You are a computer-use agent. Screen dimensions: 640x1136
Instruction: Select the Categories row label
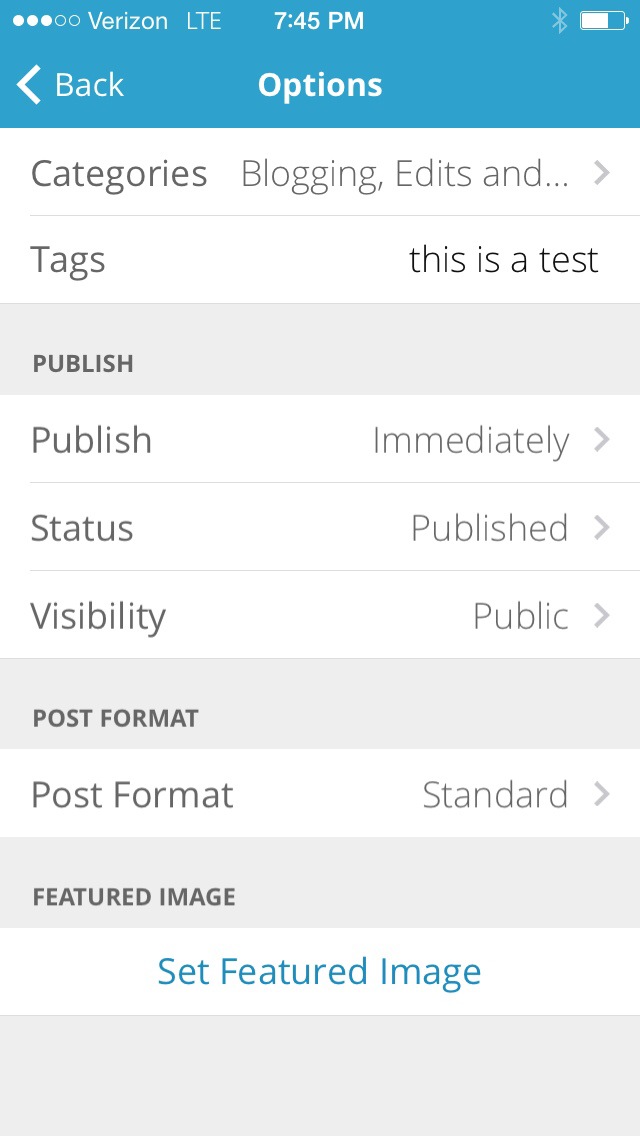coord(119,173)
